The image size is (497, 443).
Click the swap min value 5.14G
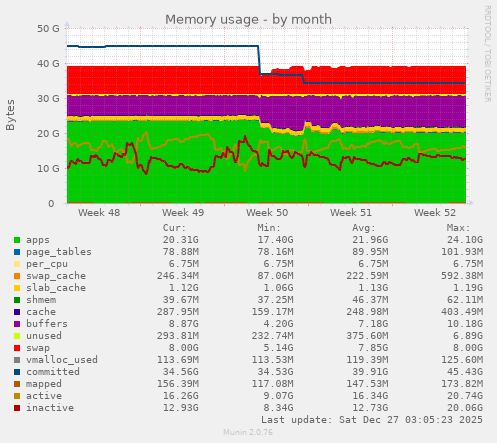(278, 348)
